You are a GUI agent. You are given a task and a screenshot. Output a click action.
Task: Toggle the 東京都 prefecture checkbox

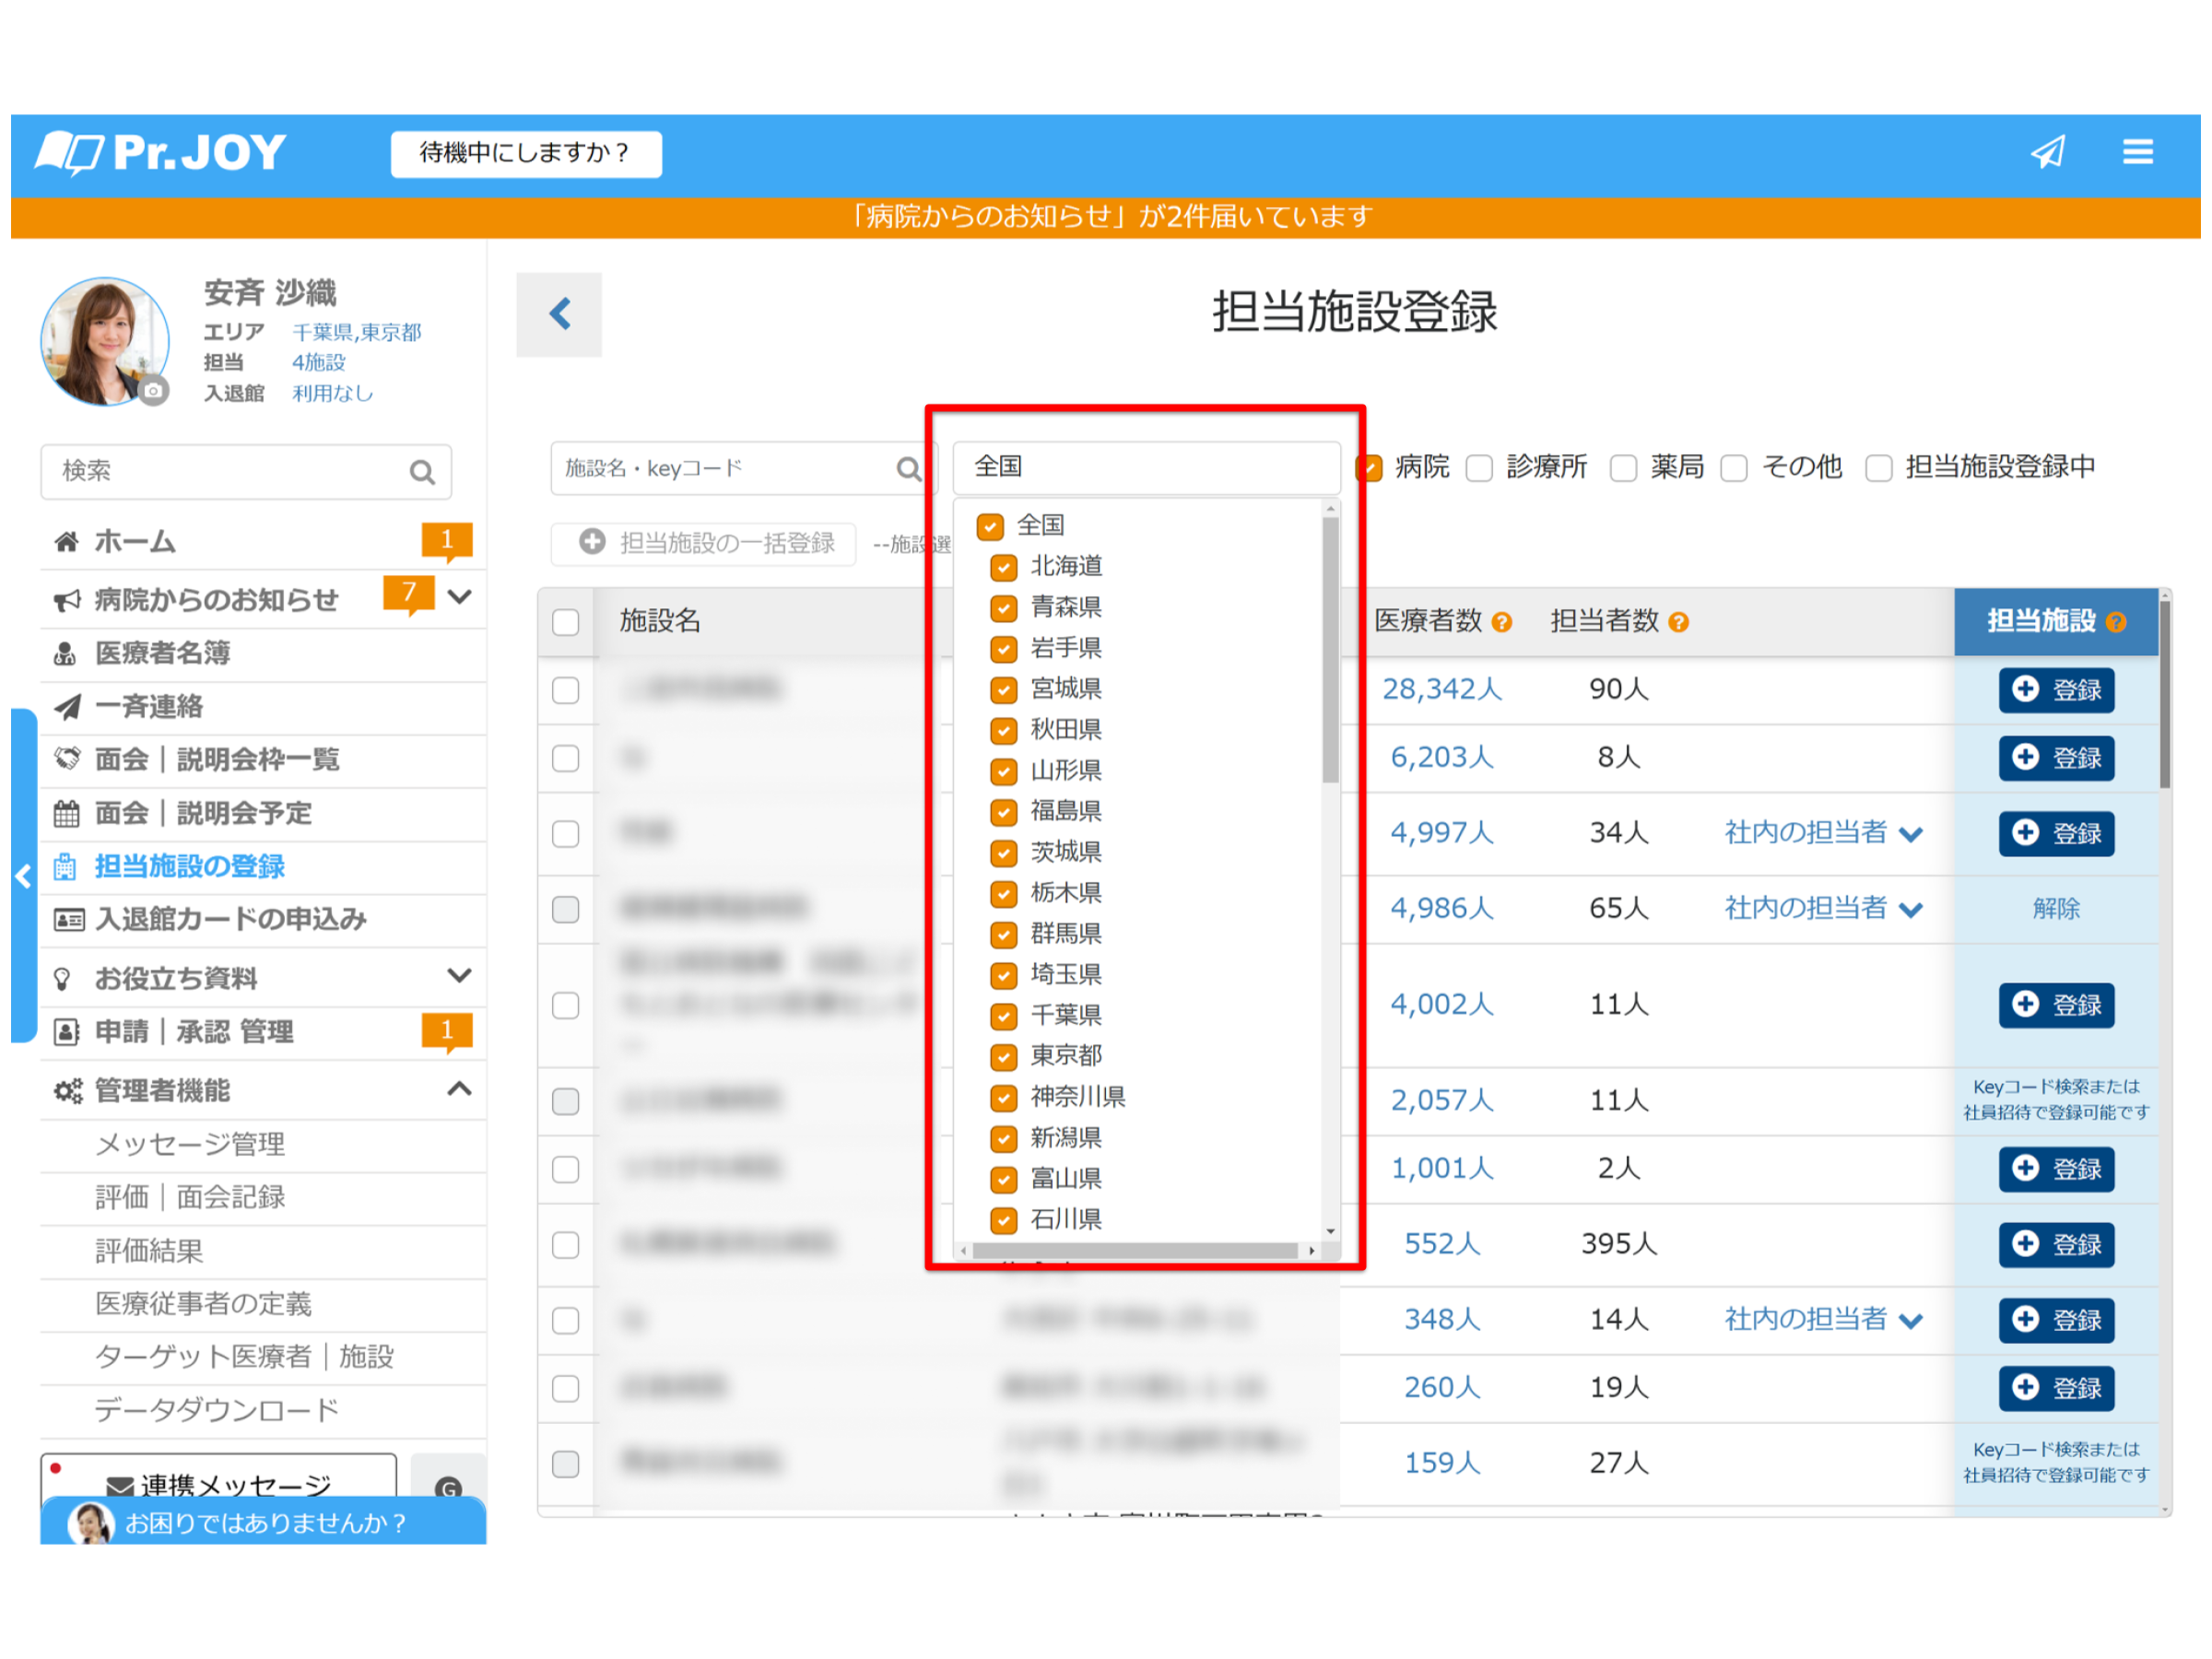click(x=1003, y=1057)
